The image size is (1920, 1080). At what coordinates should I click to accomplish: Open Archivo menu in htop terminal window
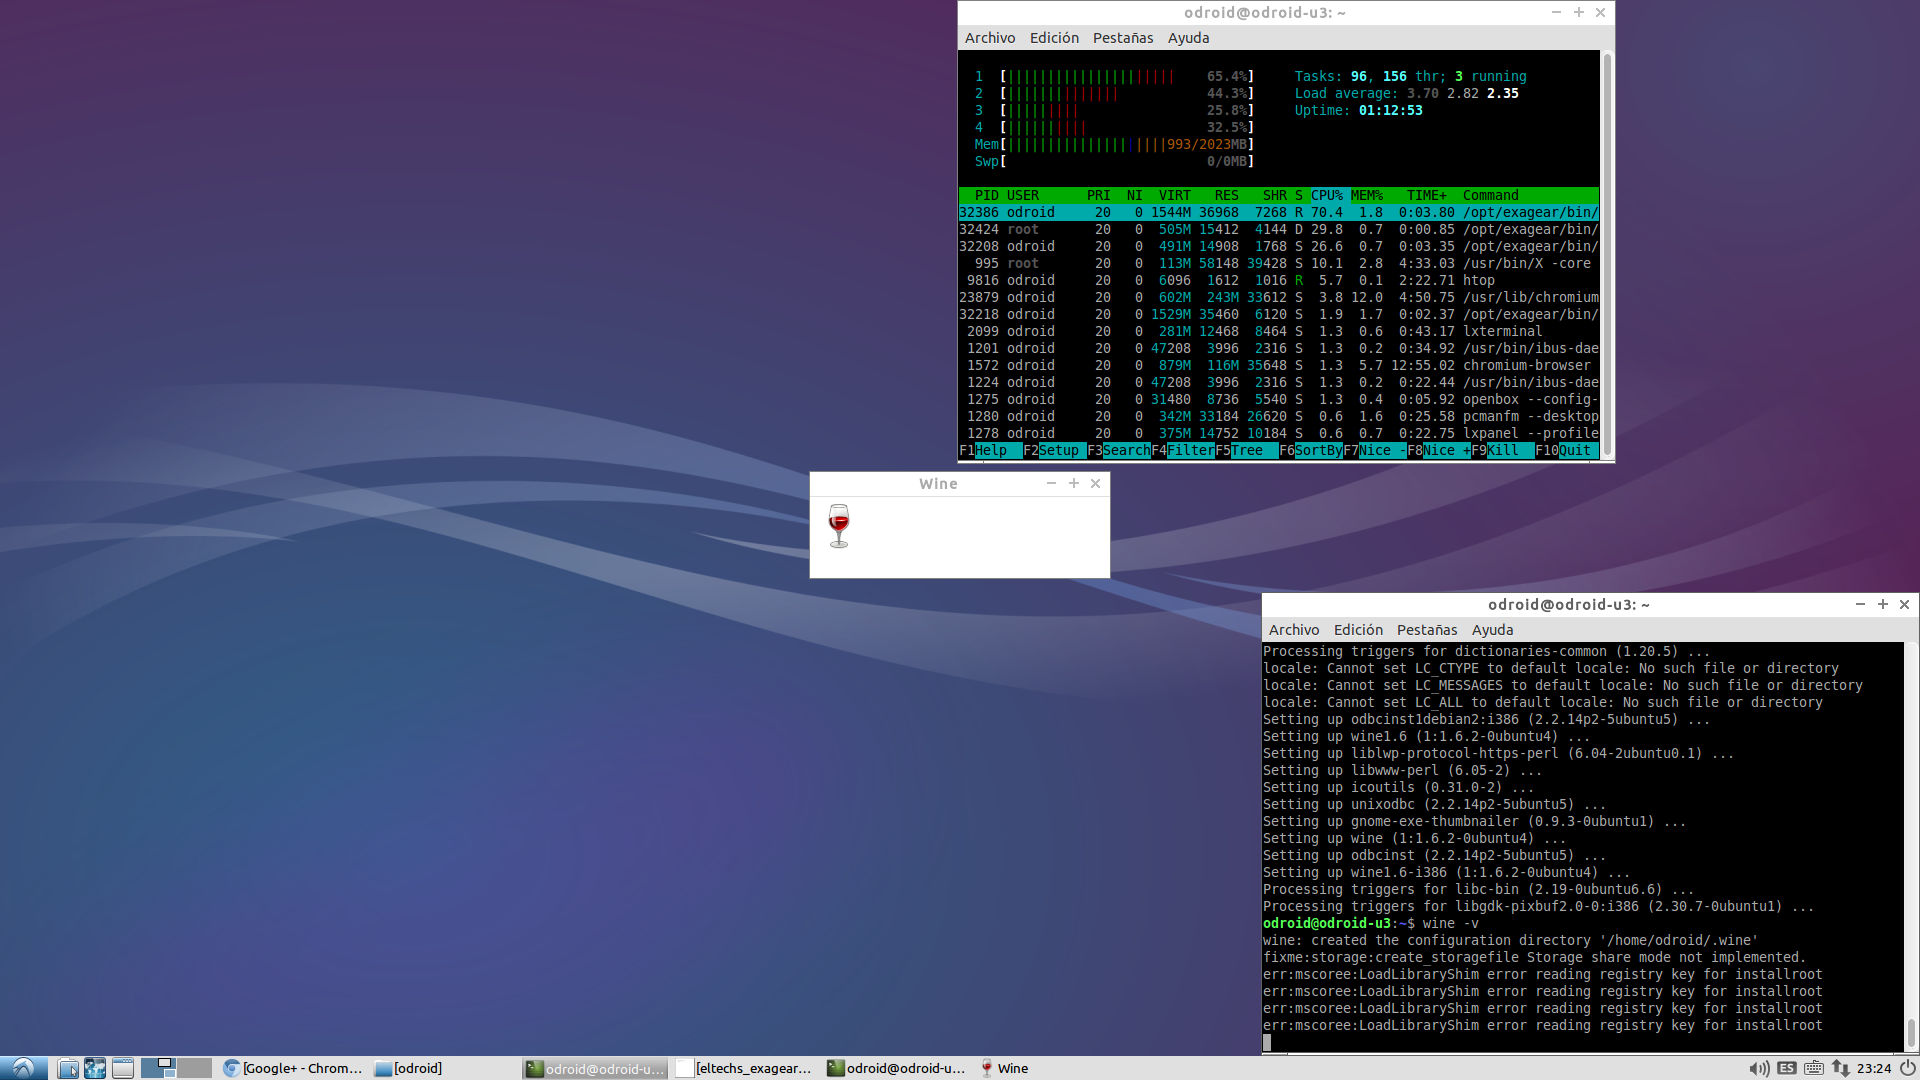(x=989, y=38)
